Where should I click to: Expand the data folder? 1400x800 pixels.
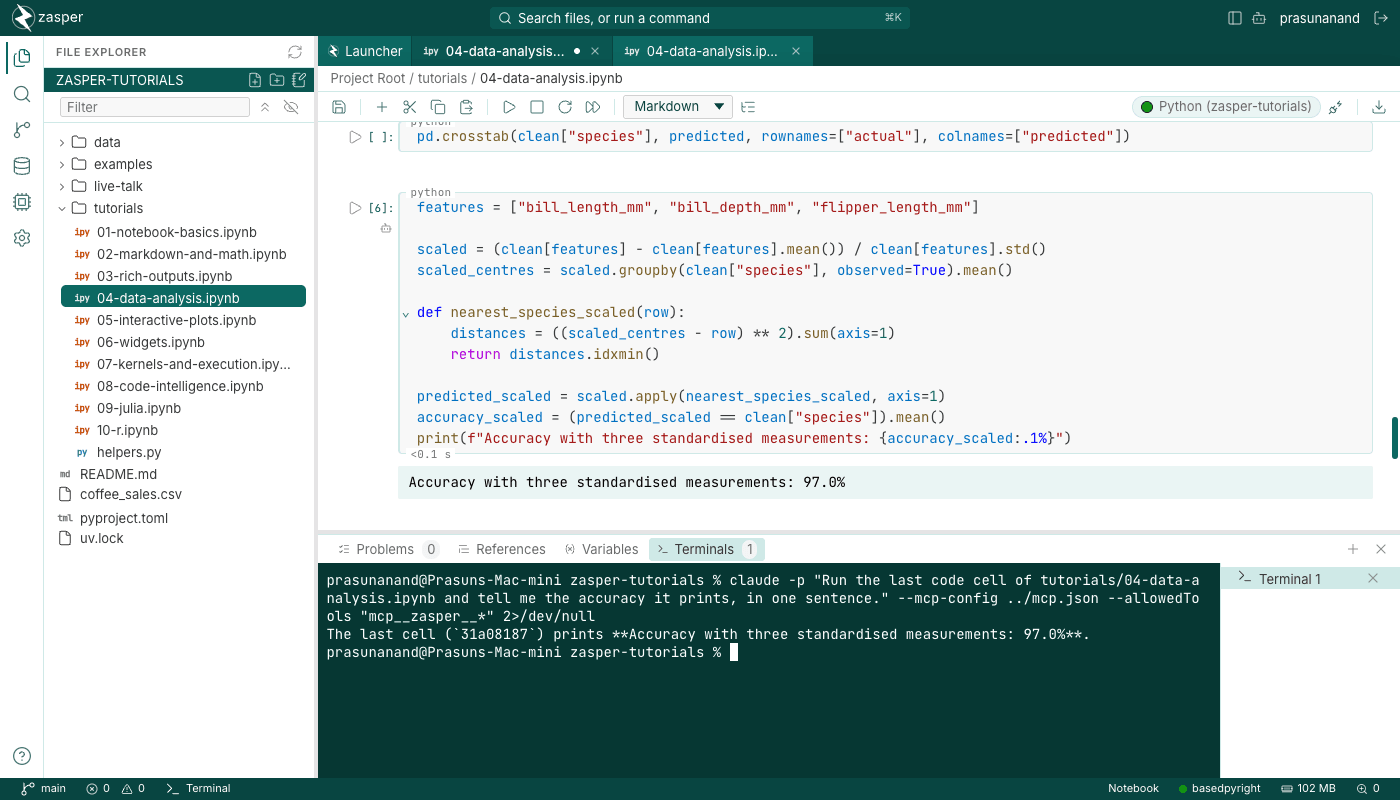pos(62,142)
